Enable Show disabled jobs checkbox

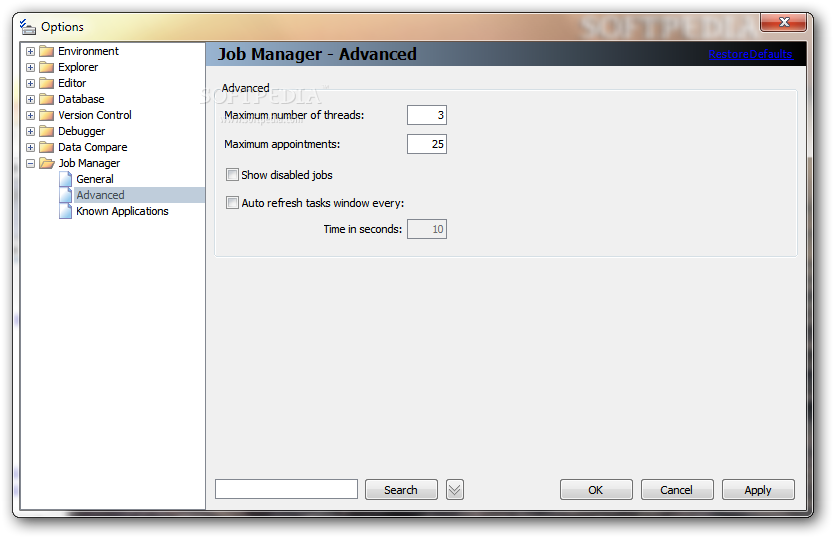232,175
